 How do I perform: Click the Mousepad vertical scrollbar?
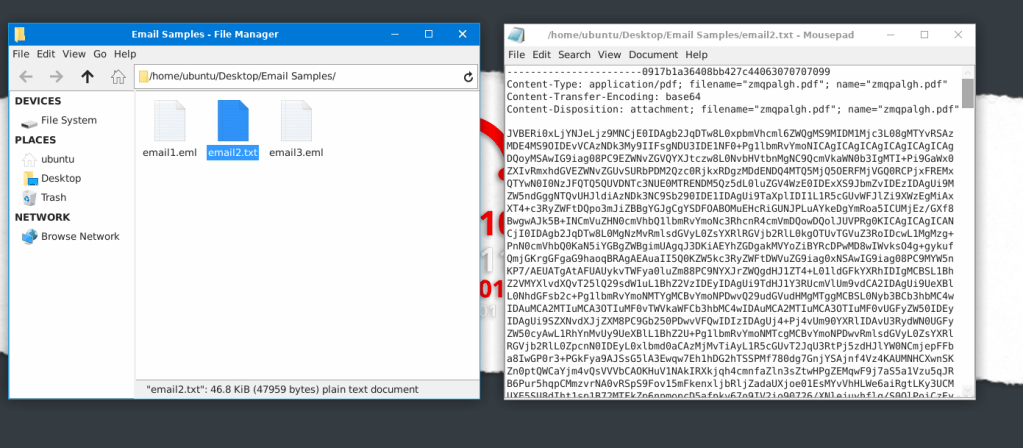click(x=968, y=93)
